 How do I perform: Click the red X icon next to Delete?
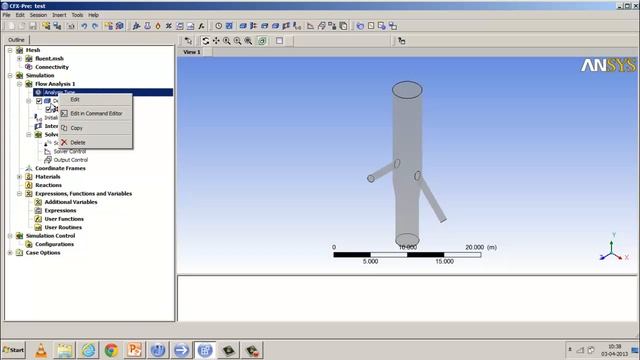coord(64,142)
